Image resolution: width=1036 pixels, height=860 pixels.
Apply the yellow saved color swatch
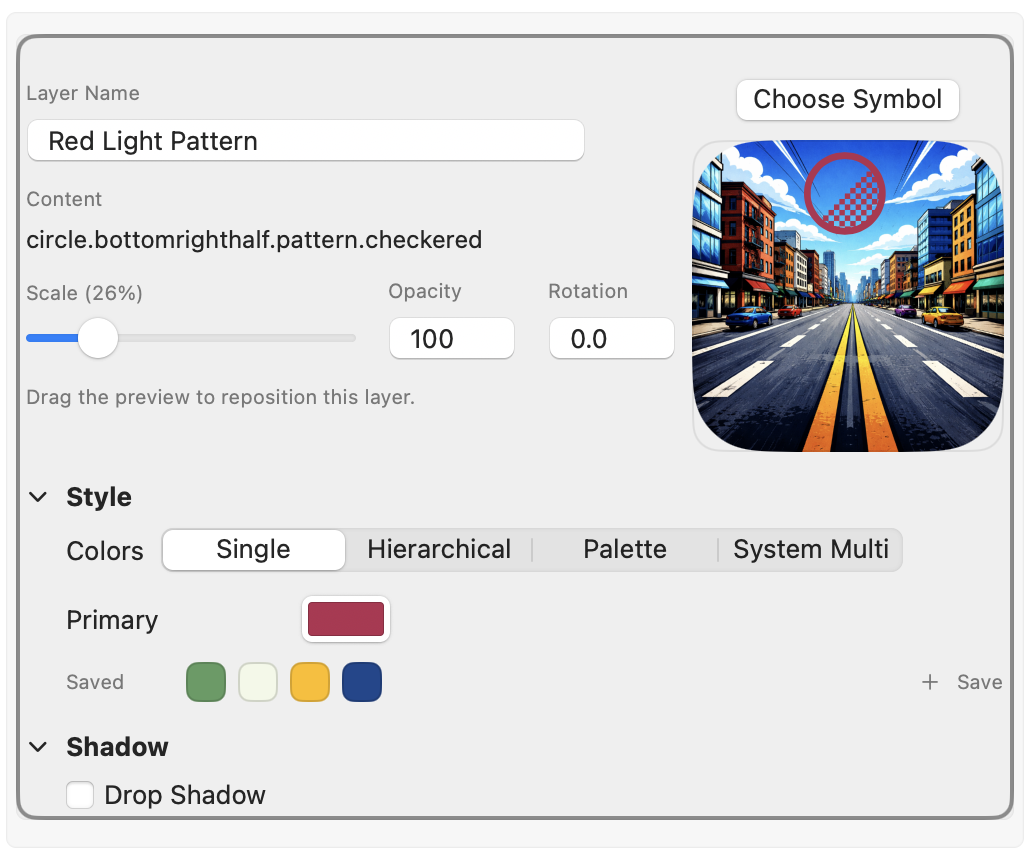(x=310, y=682)
